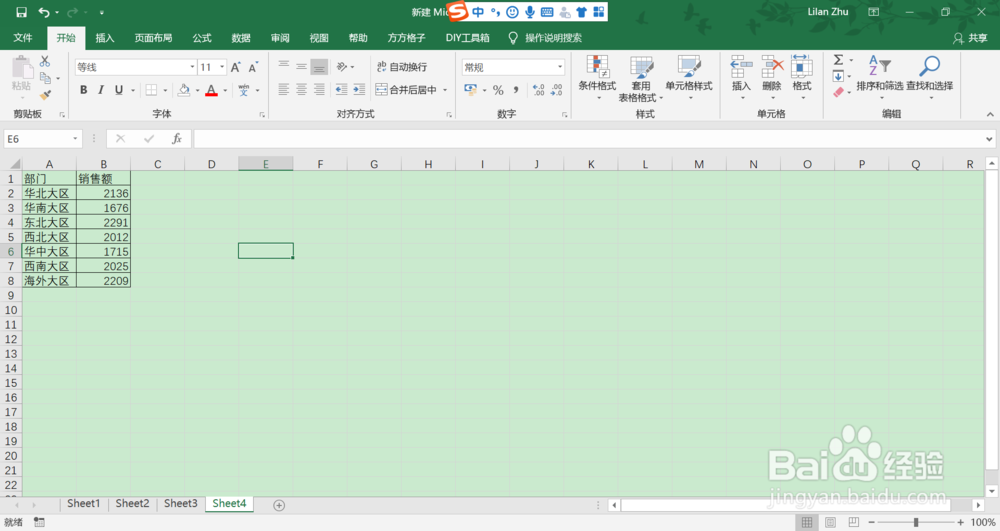1000x531 pixels.
Task: Click the Cut scissors icon
Action: [x=45, y=61]
